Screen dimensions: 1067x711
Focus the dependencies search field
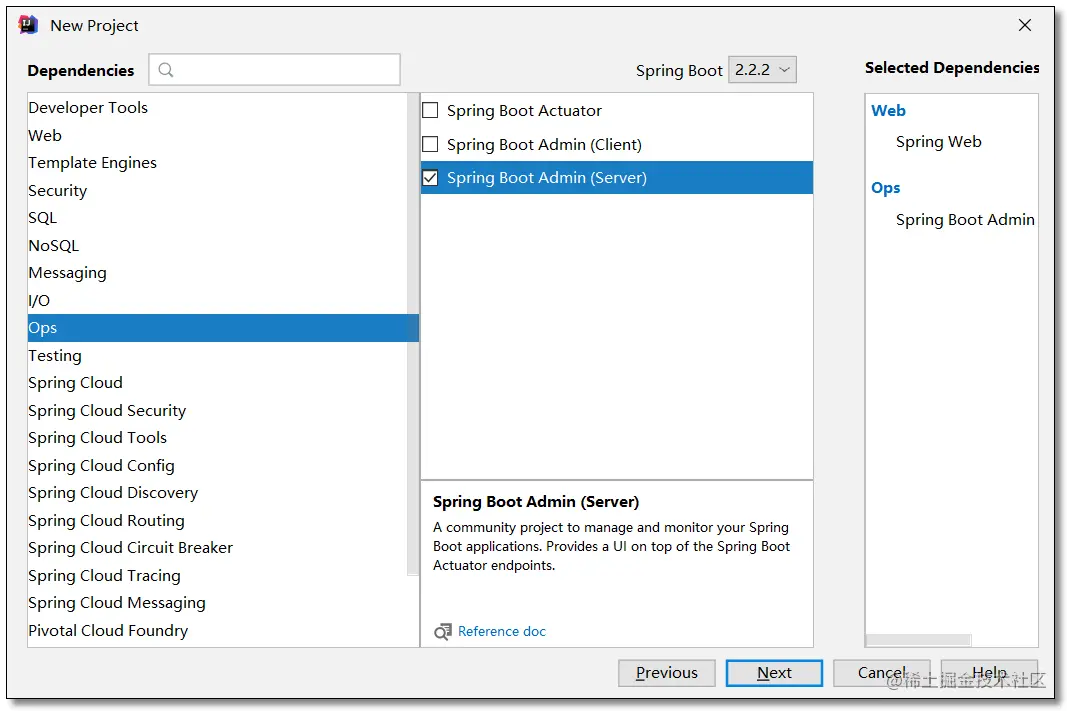point(274,69)
